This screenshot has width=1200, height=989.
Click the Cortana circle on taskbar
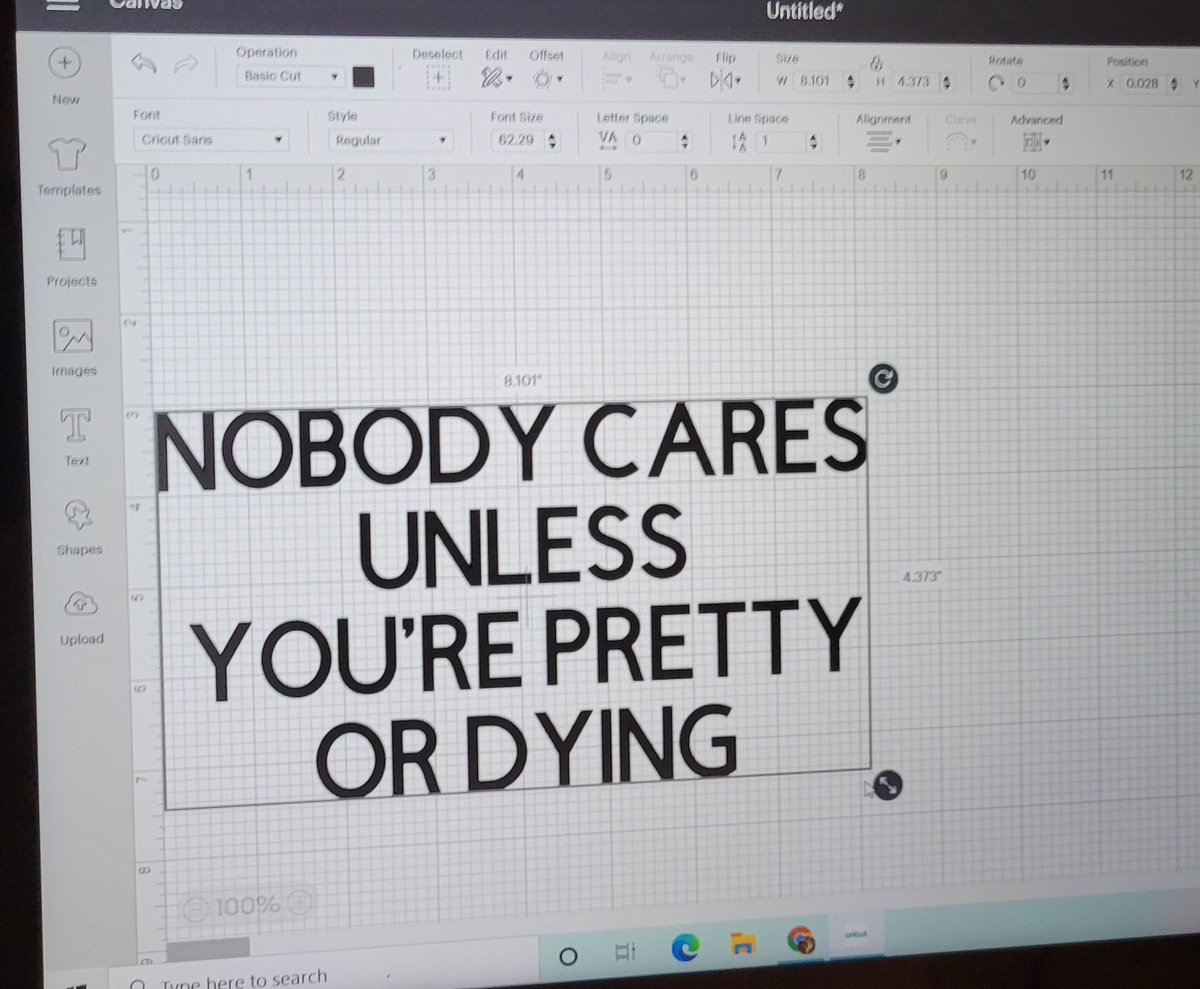point(567,957)
